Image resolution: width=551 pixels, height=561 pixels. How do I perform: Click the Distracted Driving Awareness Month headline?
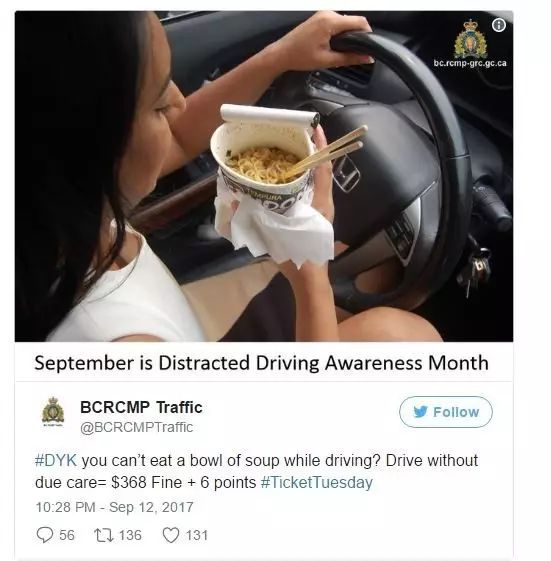tap(262, 363)
